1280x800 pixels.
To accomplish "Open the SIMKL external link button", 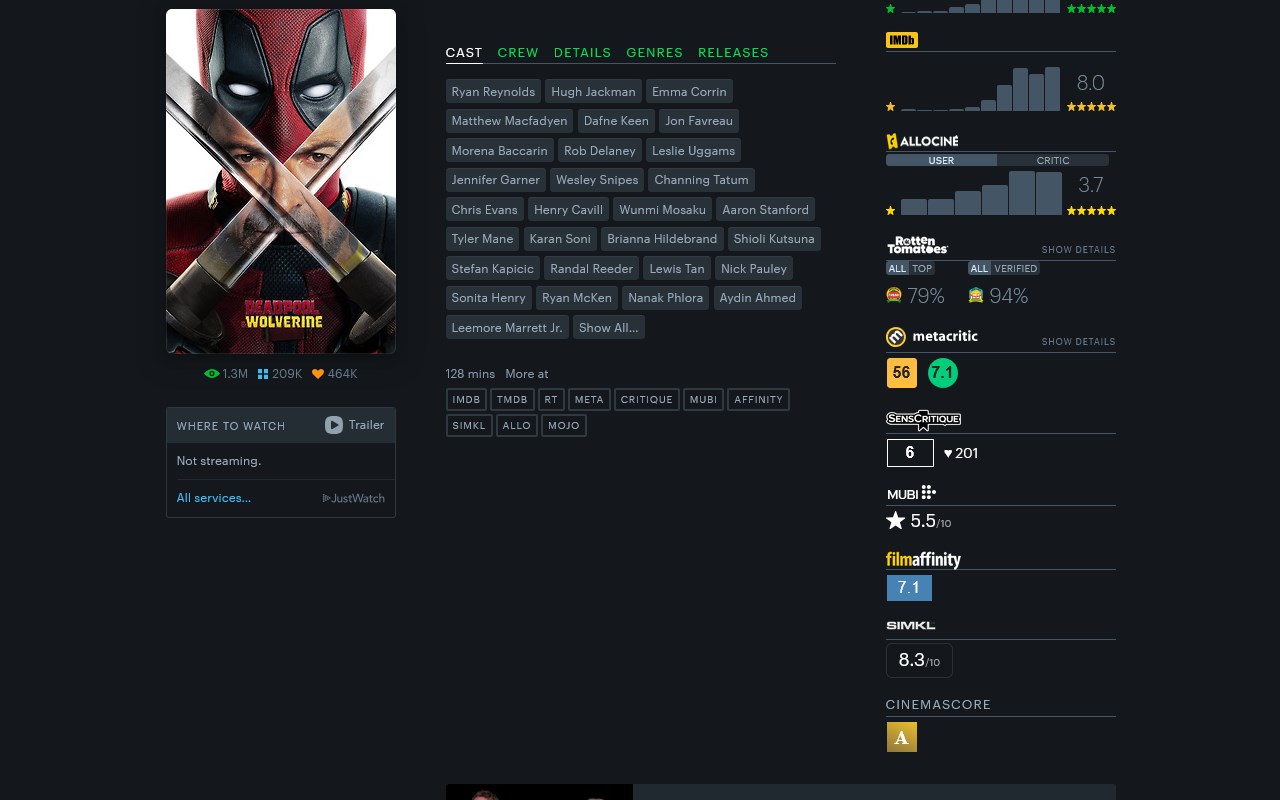I will (x=469, y=425).
